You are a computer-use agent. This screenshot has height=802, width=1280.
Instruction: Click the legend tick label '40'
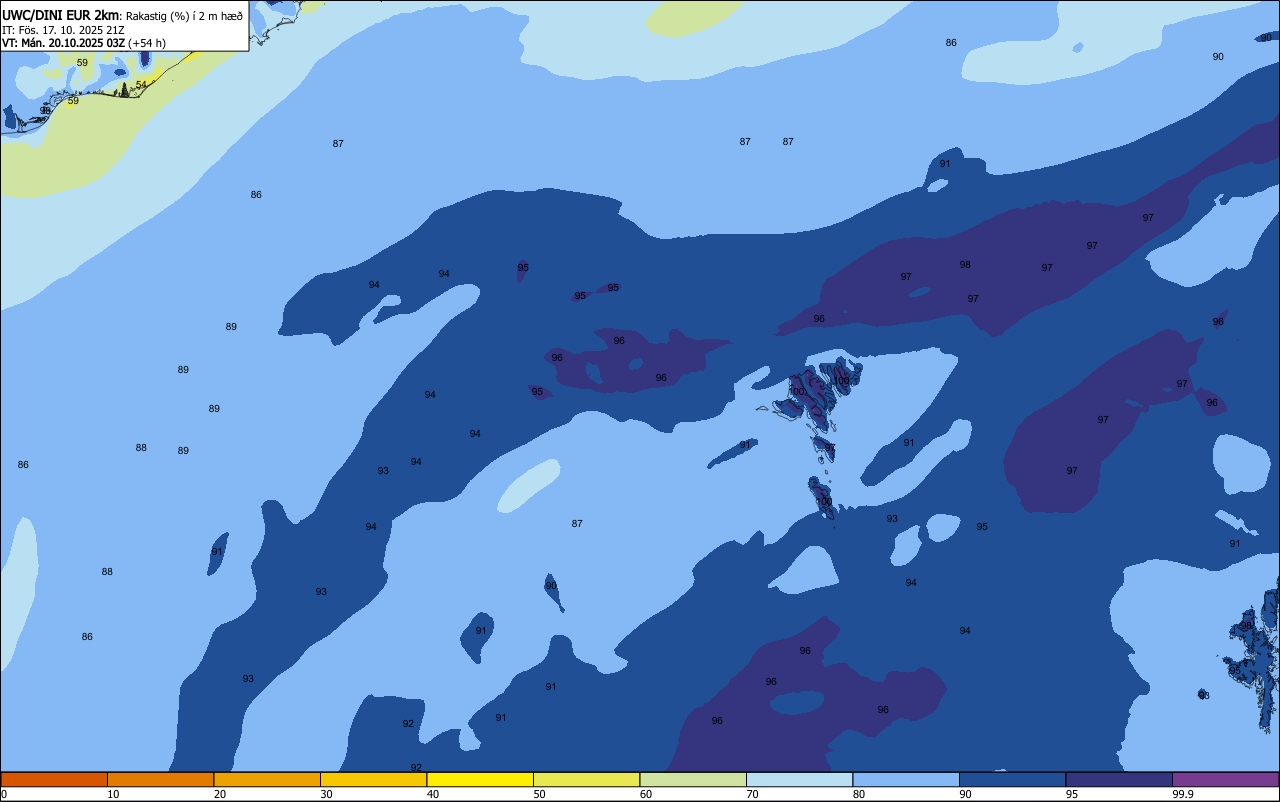tap(433, 794)
